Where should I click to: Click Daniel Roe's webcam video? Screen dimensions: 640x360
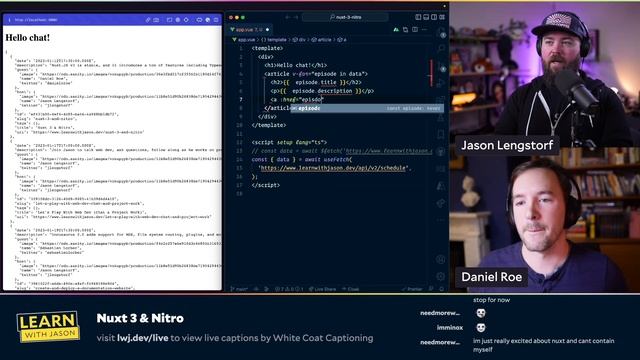[544, 220]
